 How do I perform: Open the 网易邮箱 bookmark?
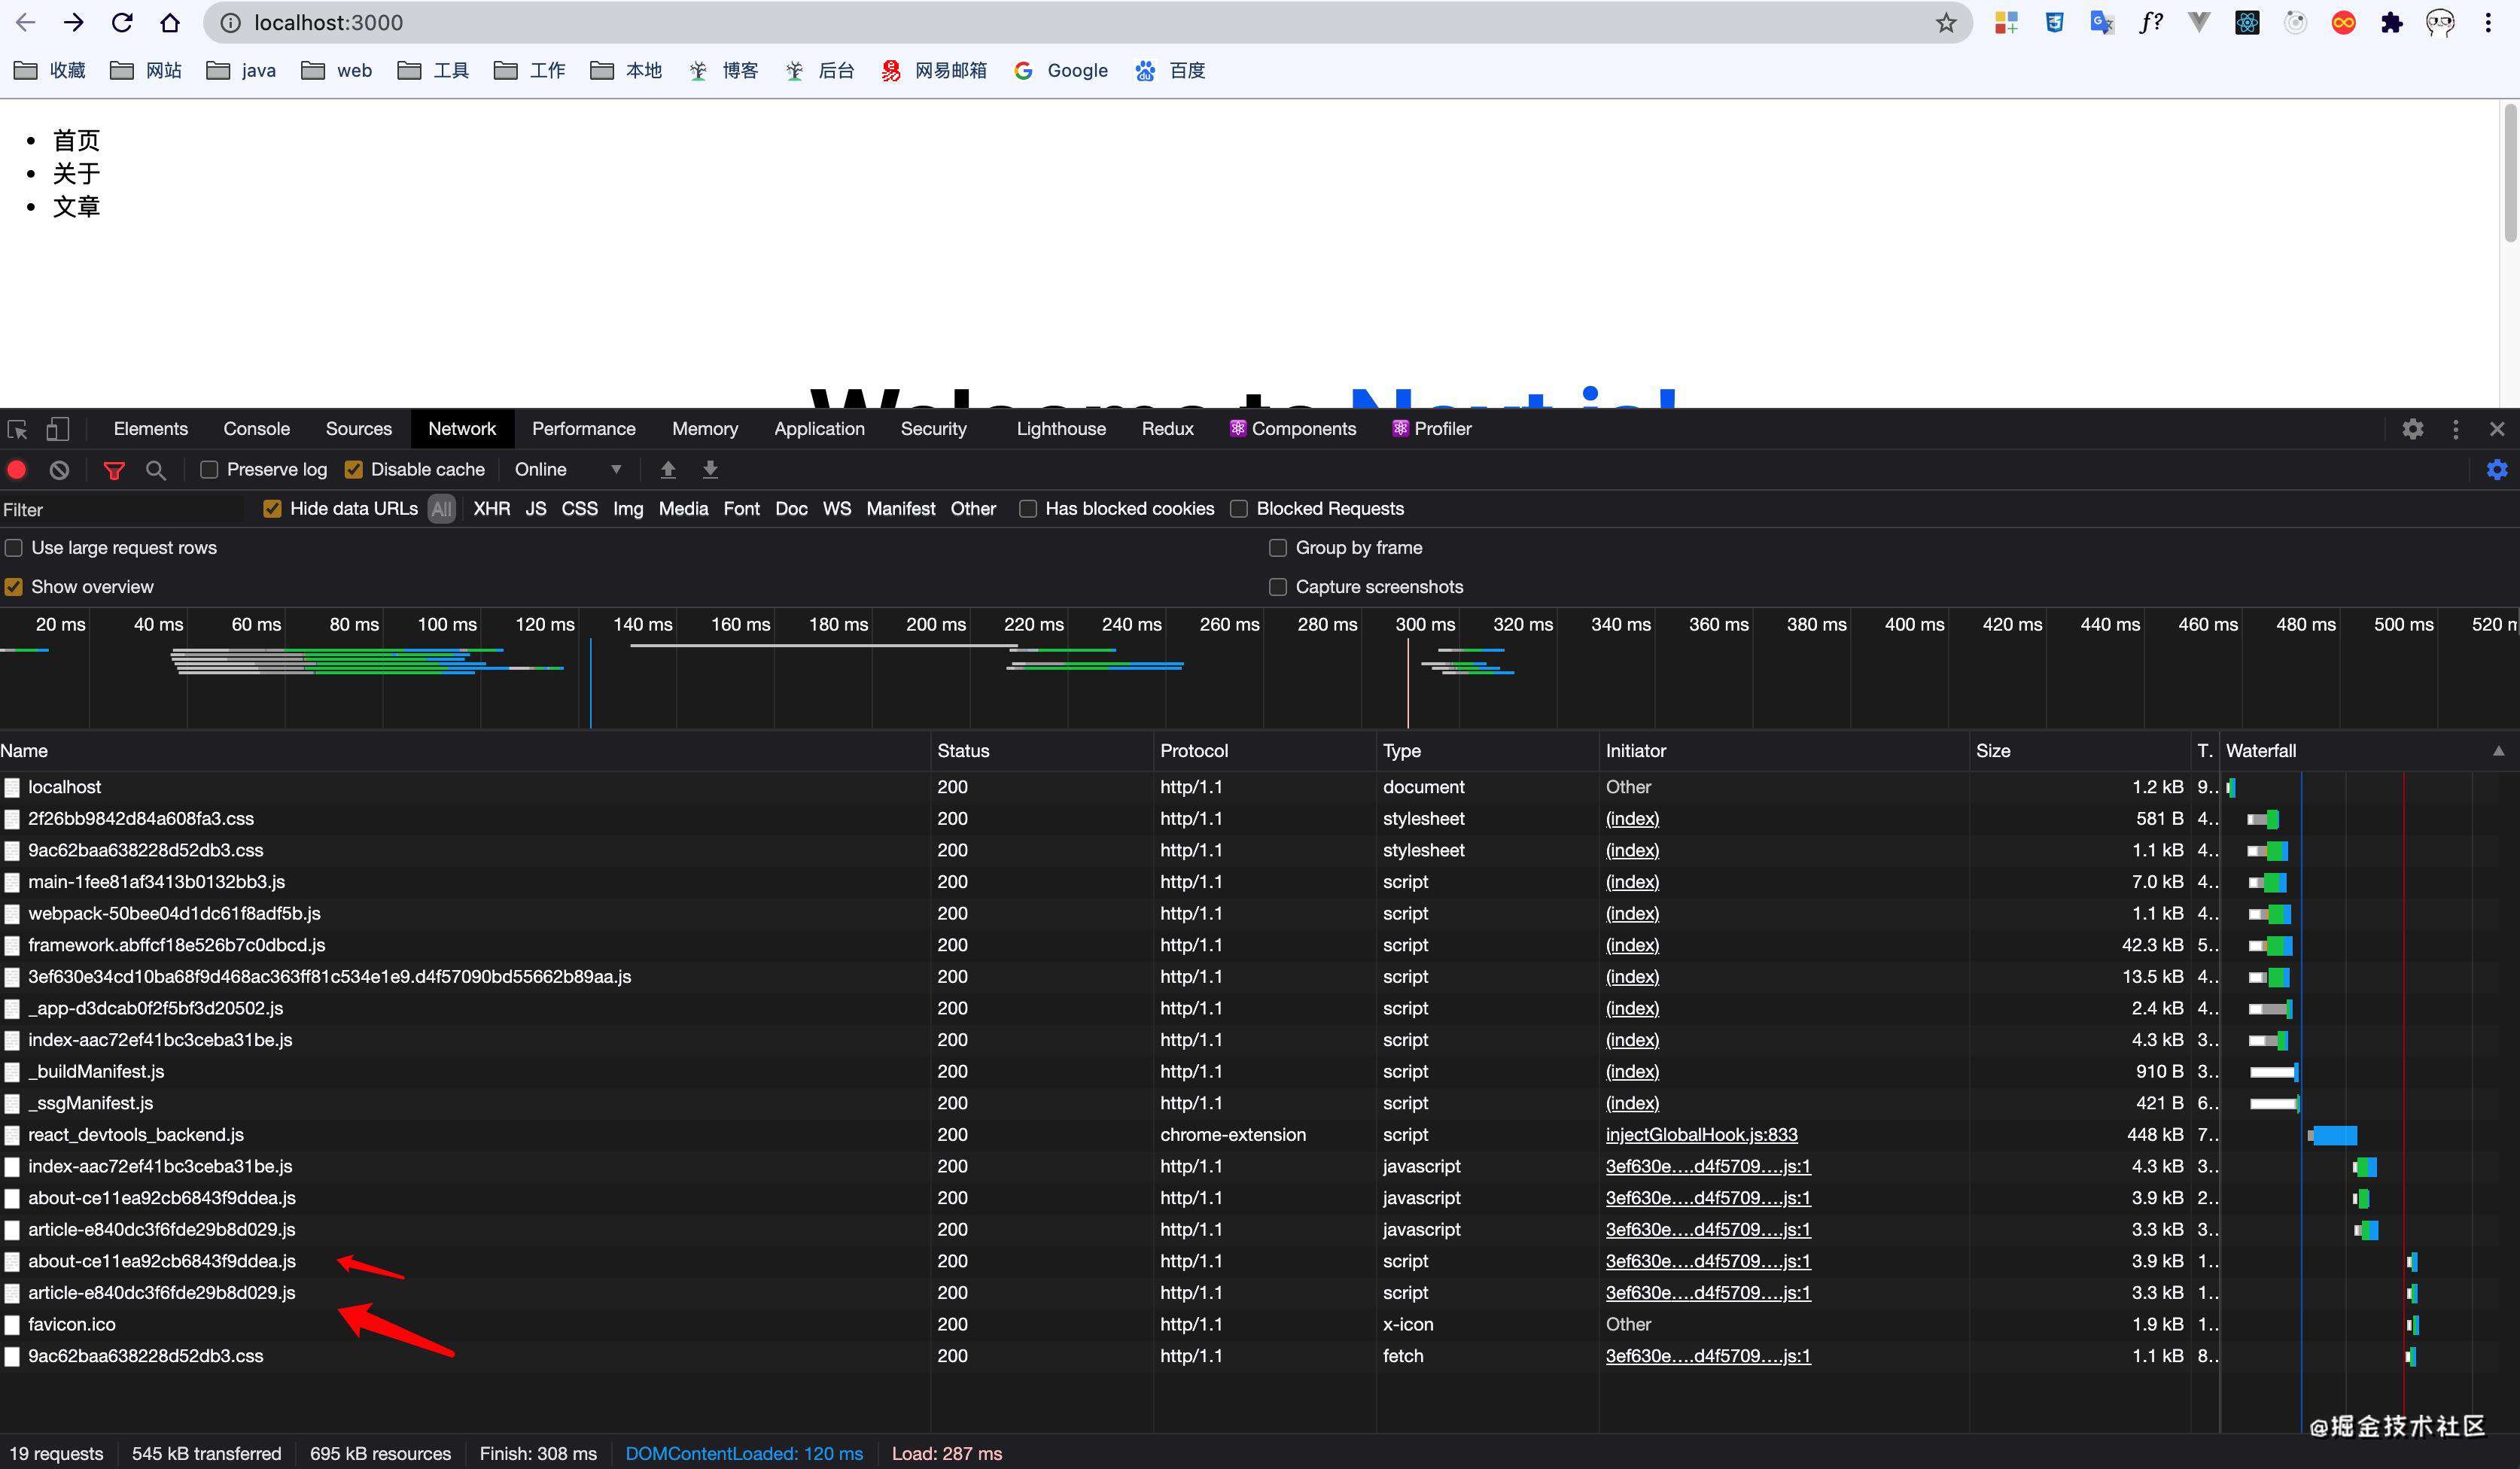coord(934,70)
